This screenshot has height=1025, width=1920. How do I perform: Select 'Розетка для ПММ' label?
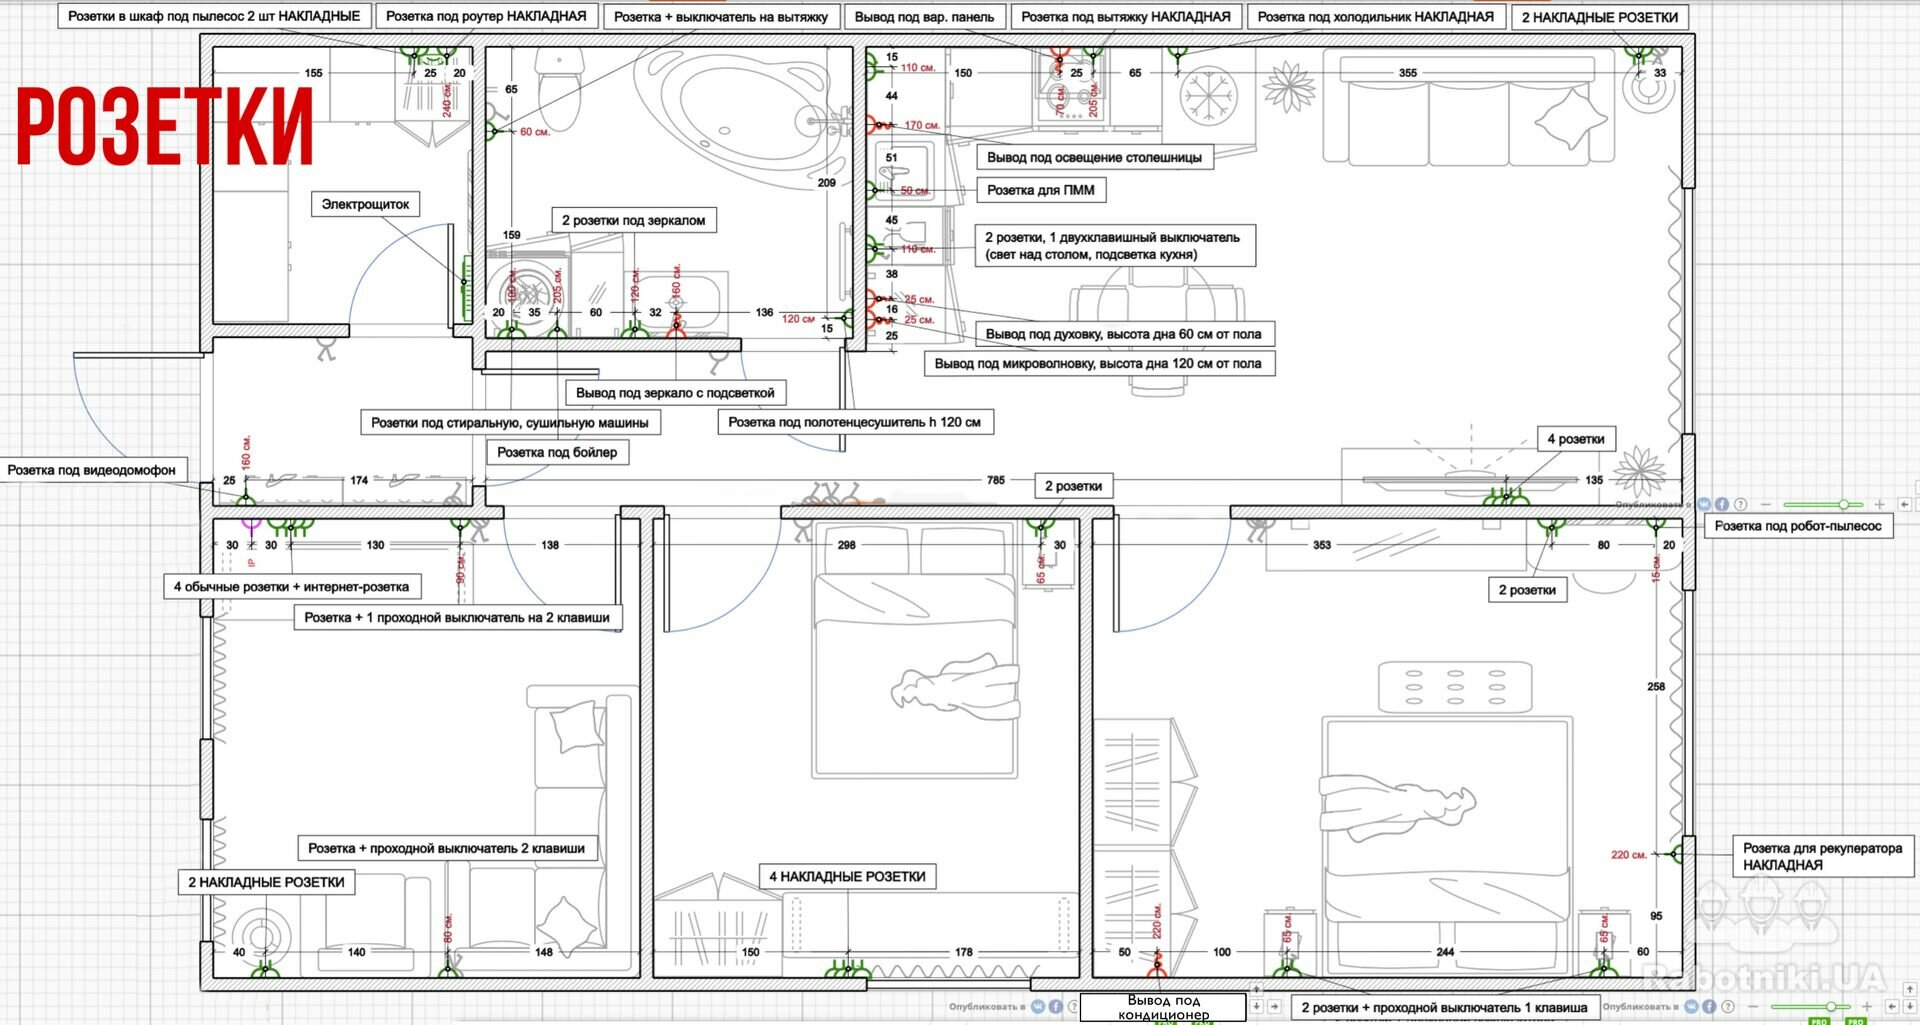coord(1041,190)
